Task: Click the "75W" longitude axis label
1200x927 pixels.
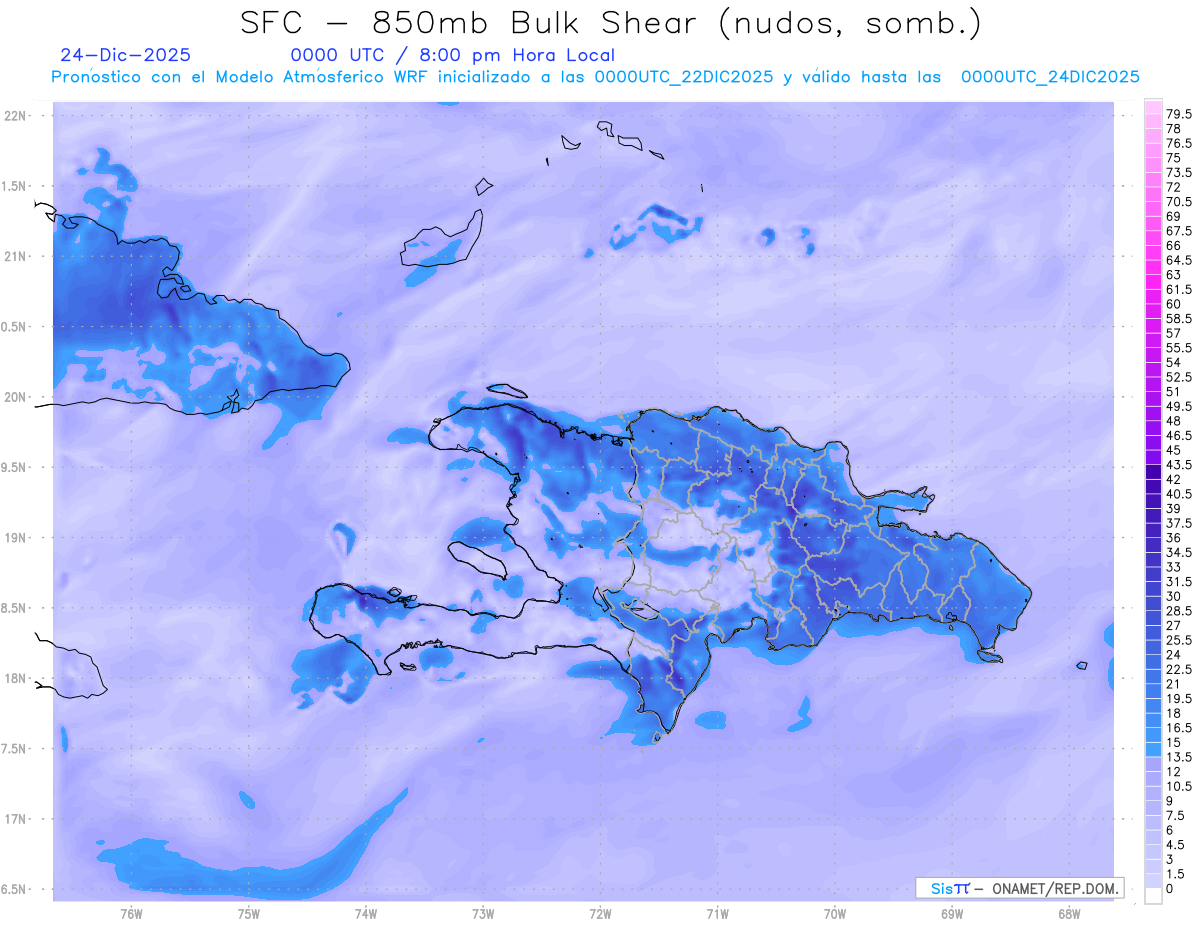Action: [x=248, y=913]
